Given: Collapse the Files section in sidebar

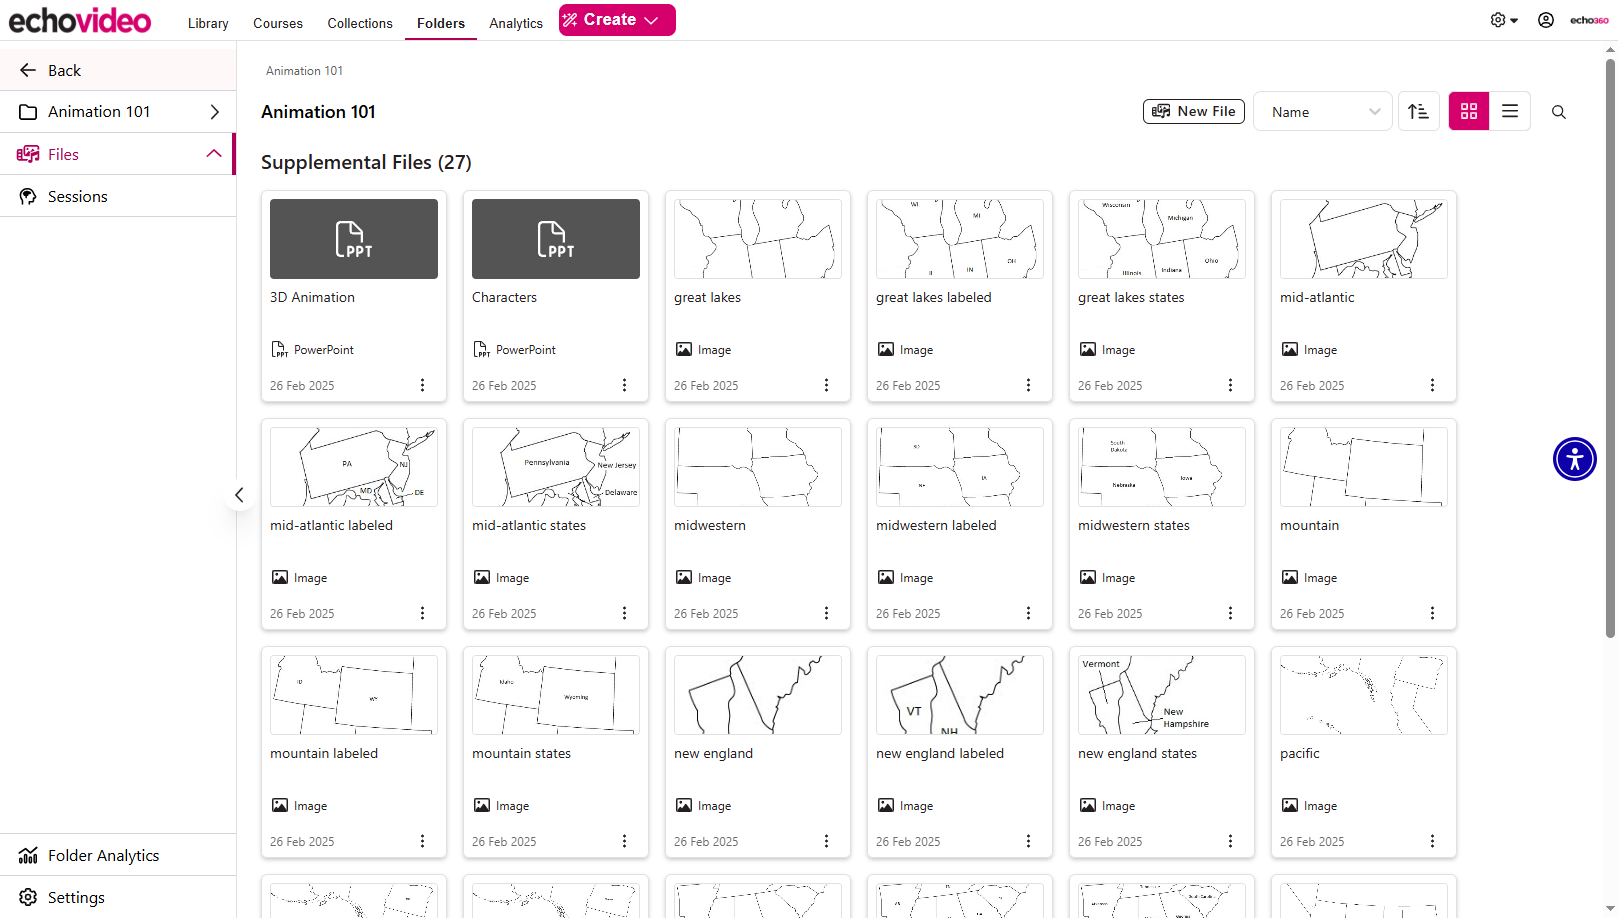Looking at the screenshot, I should coord(213,154).
